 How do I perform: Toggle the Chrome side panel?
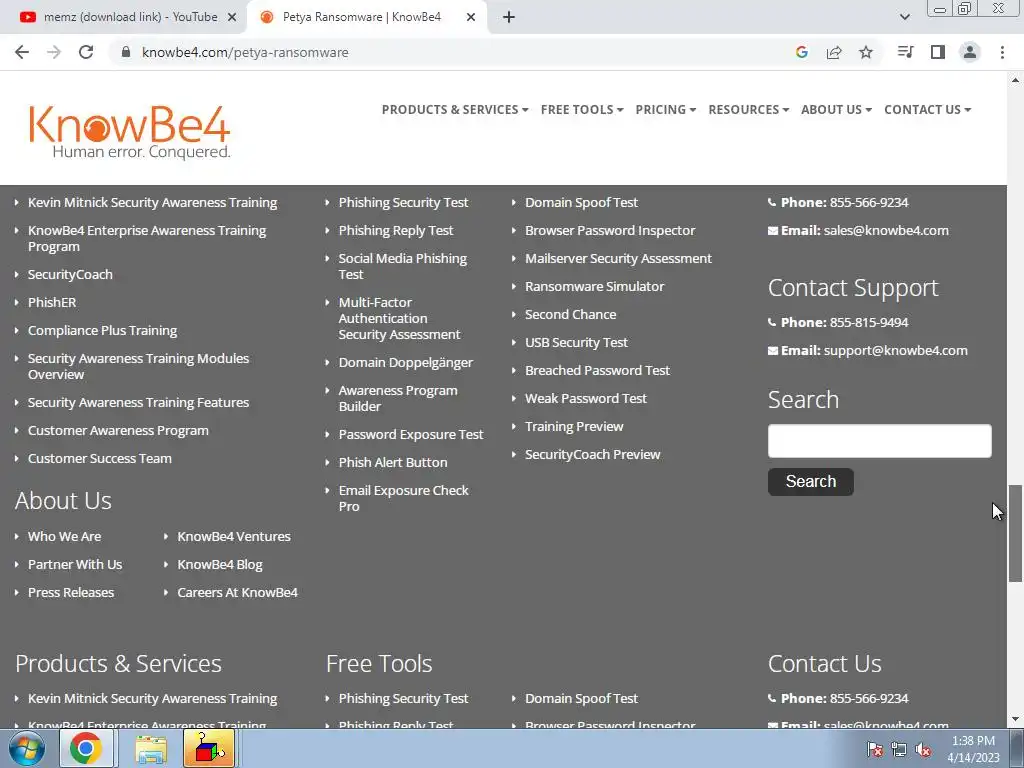click(938, 52)
